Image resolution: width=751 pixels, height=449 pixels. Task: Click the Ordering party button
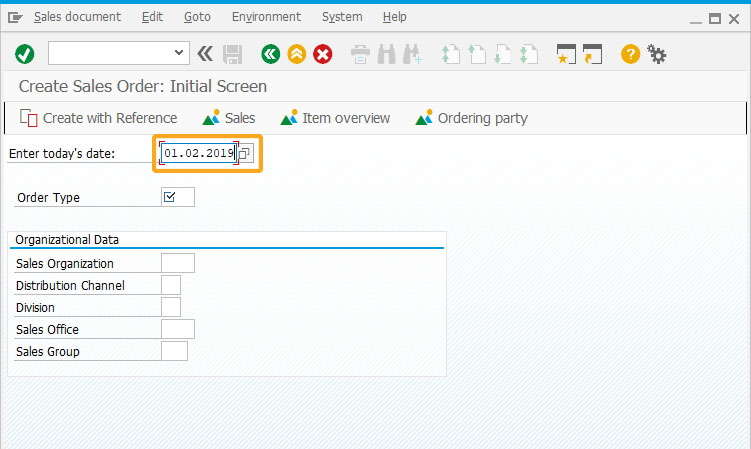pos(472,118)
